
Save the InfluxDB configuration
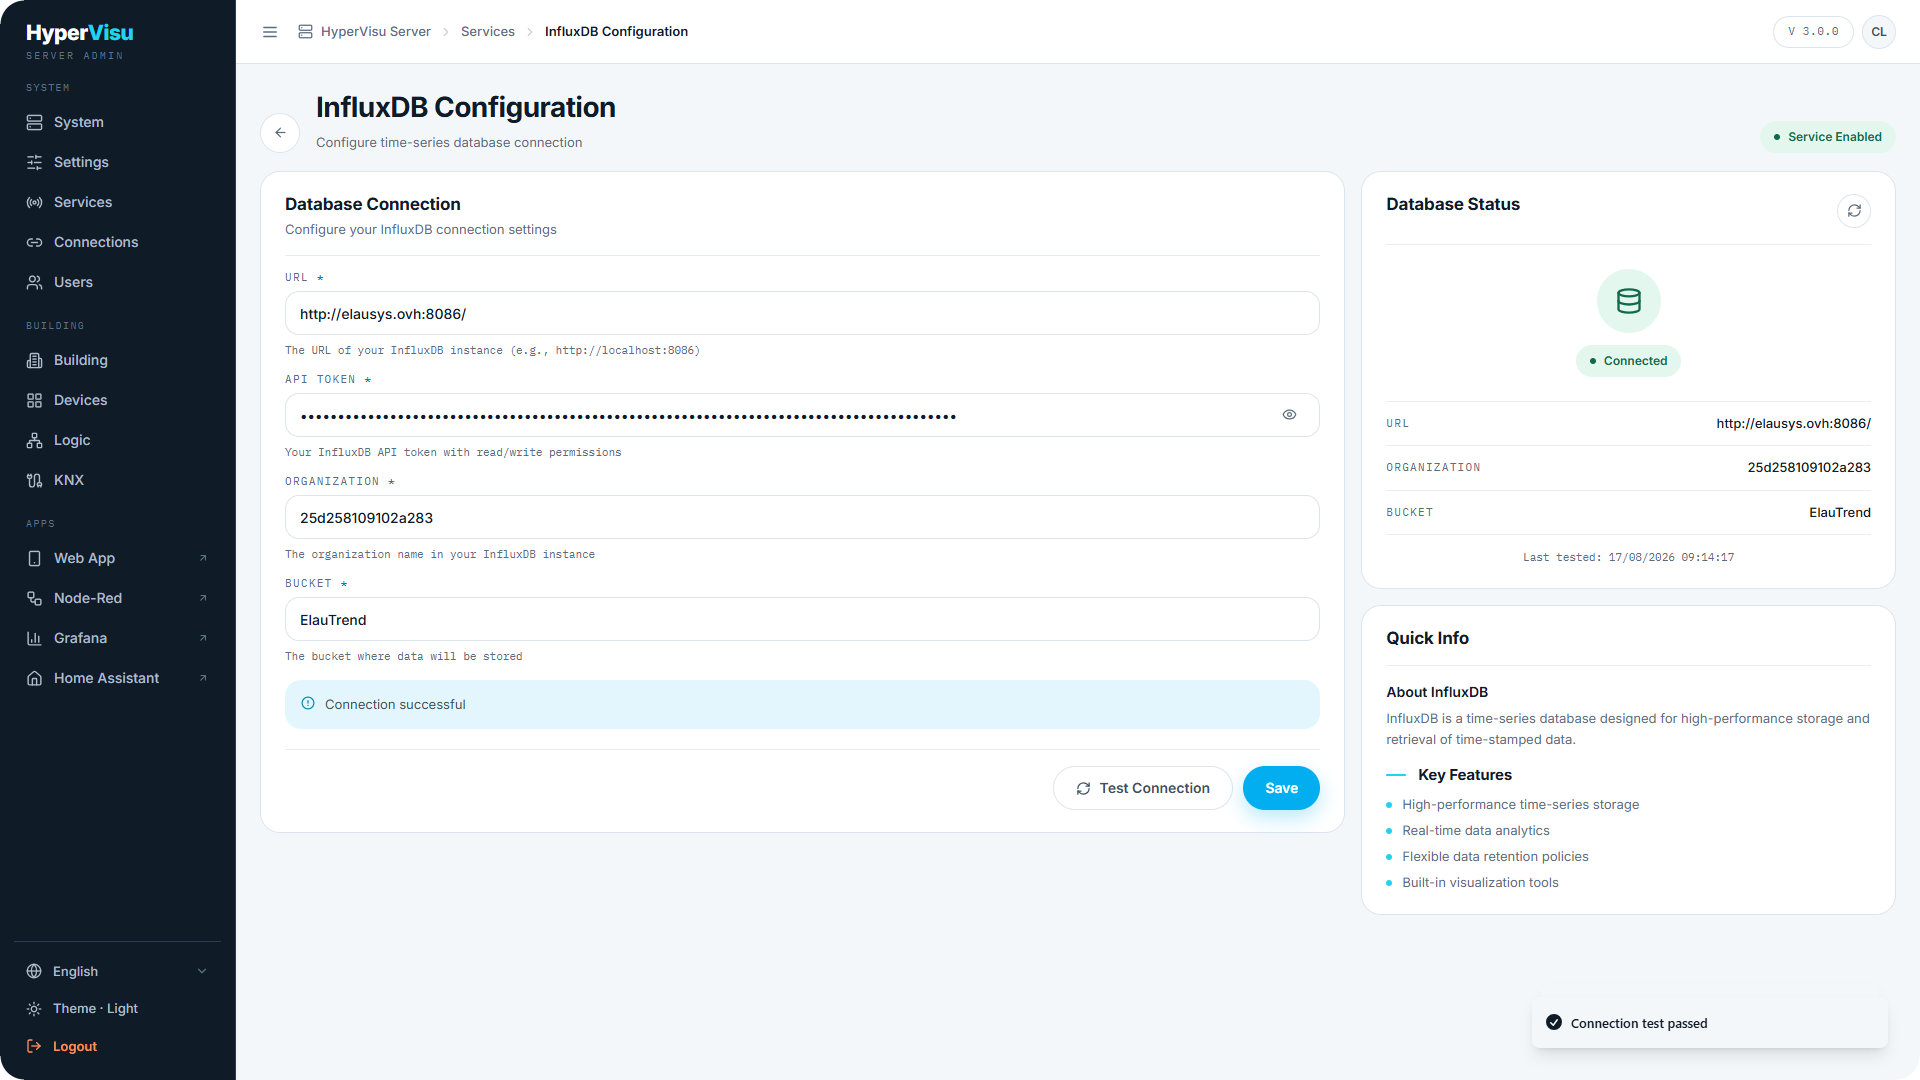coord(1281,789)
